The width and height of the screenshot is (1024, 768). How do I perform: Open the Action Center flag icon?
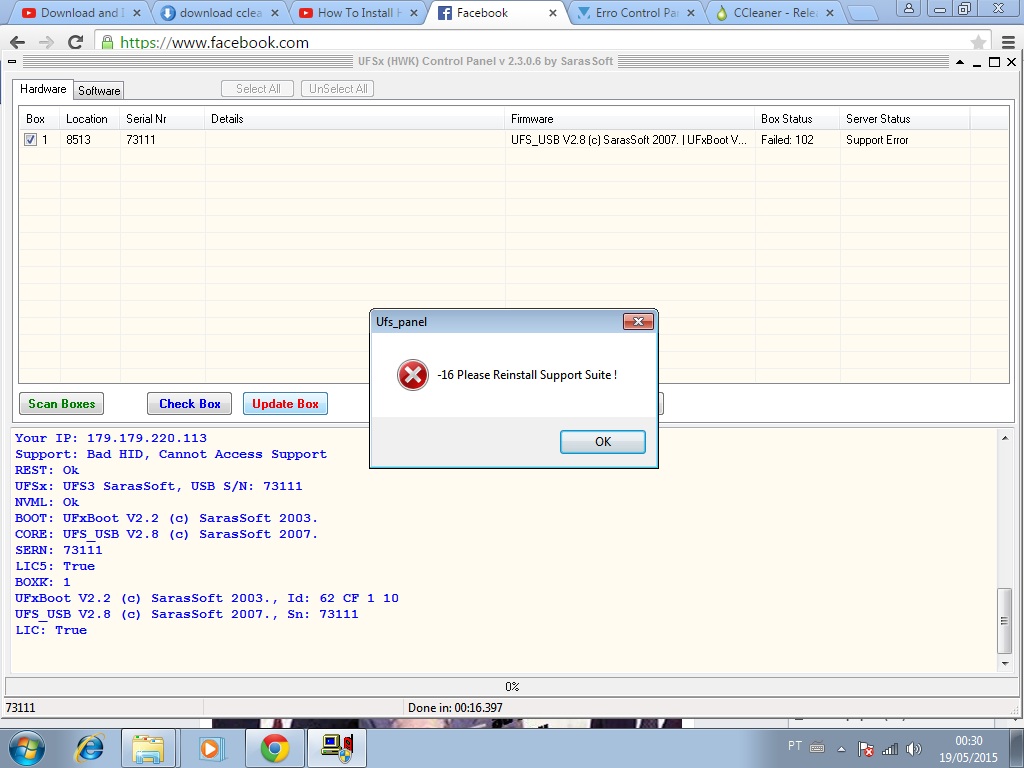pyautogui.click(x=866, y=749)
